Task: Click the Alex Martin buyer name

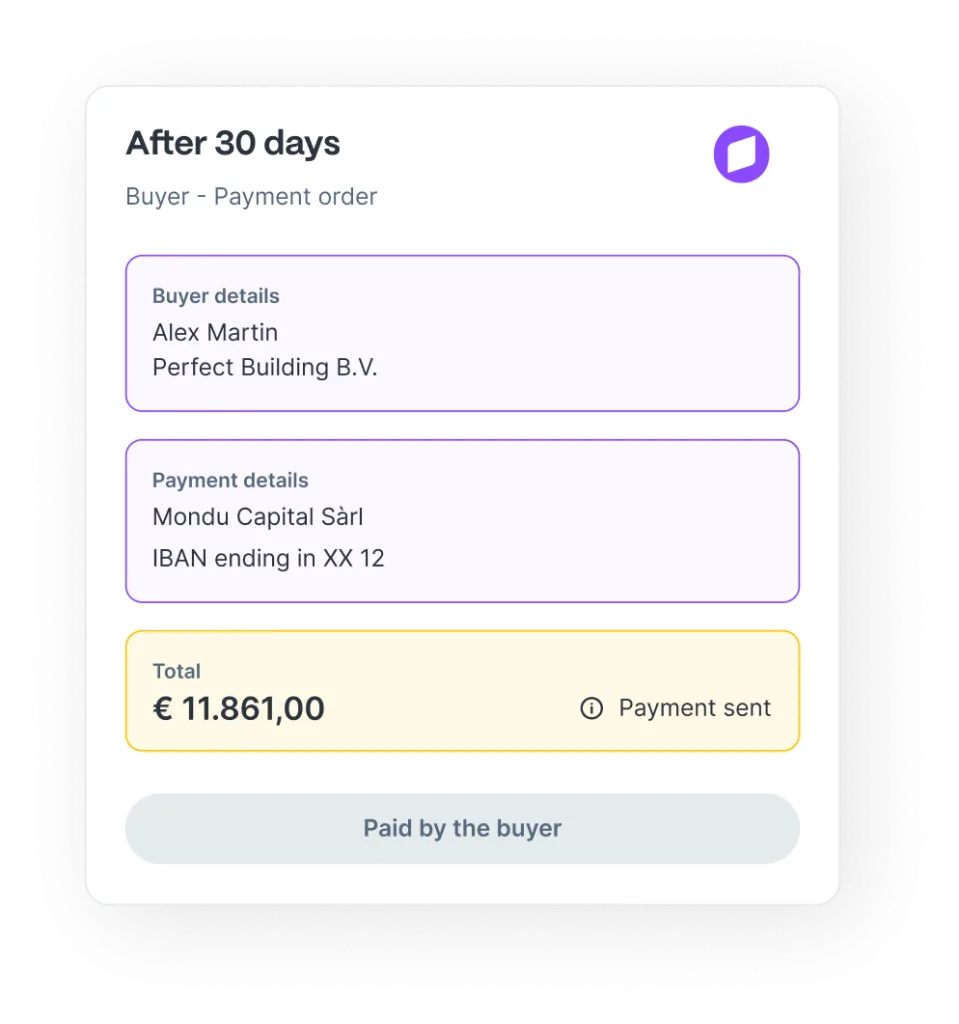Action: pos(215,332)
